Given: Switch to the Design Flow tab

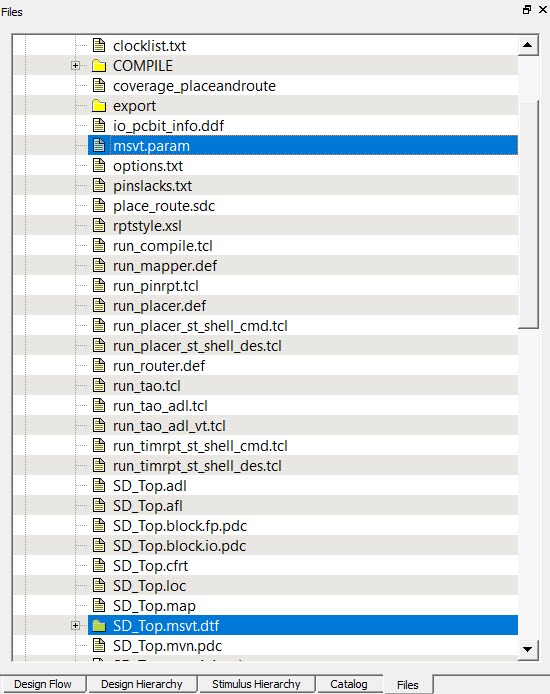Looking at the screenshot, I should (43, 684).
